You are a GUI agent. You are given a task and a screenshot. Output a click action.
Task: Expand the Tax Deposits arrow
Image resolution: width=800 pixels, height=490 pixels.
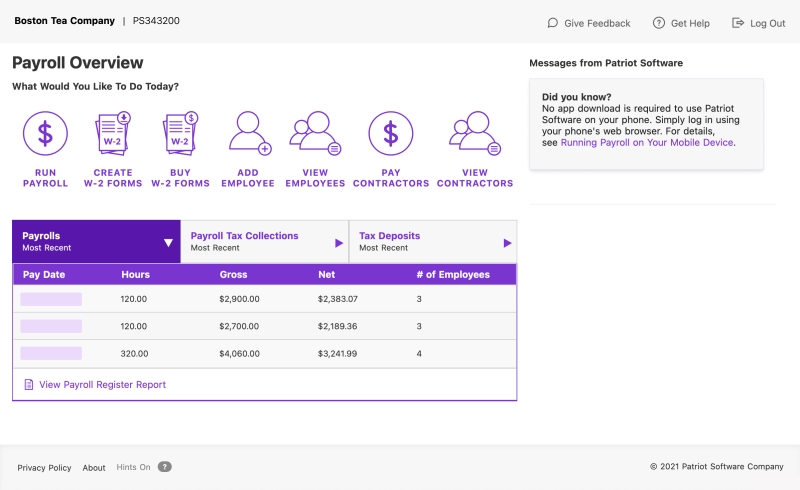[x=507, y=243]
